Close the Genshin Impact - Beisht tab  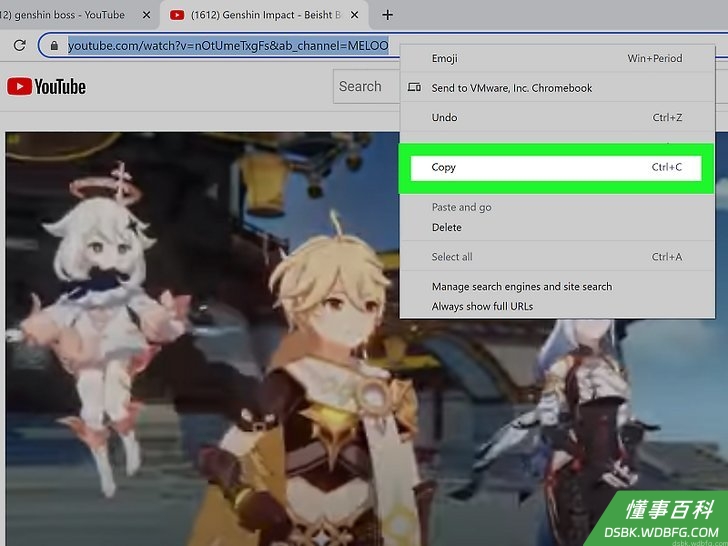coord(354,15)
